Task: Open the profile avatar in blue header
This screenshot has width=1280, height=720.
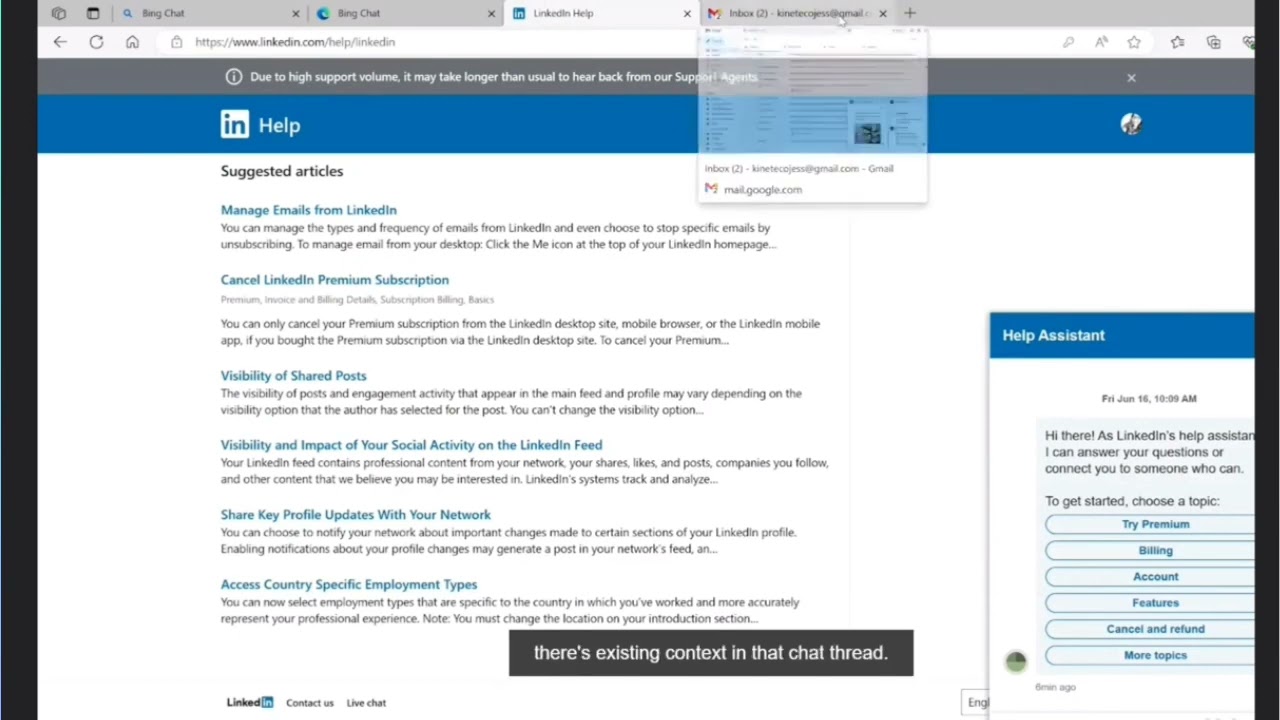Action: (x=1131, y=124)
